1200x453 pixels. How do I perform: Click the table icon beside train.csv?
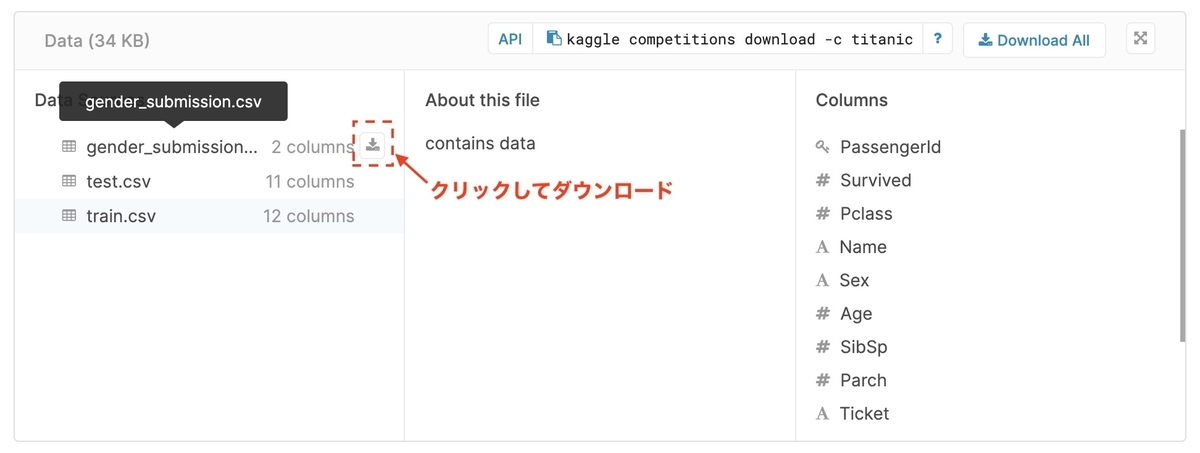[69, 216]
